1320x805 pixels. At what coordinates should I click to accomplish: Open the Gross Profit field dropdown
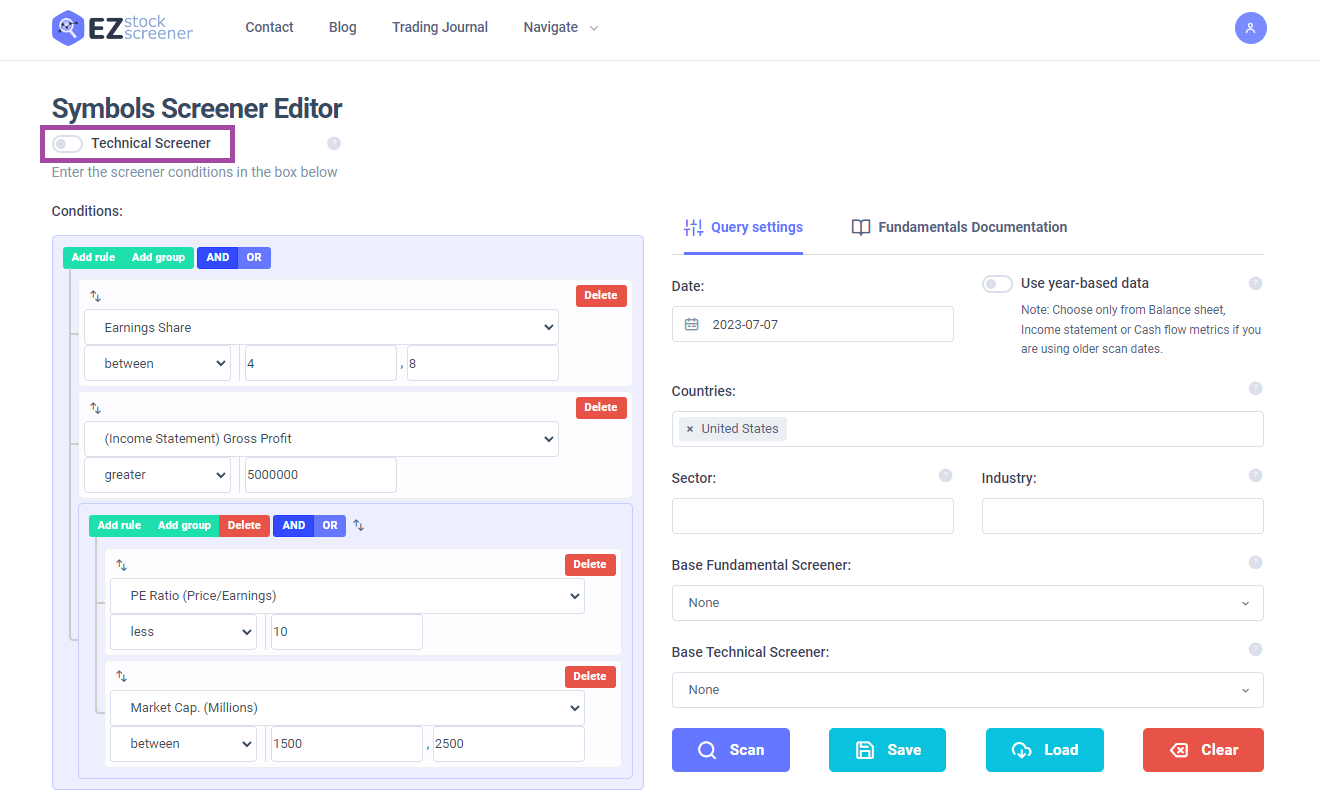click(x=321, y=438)
